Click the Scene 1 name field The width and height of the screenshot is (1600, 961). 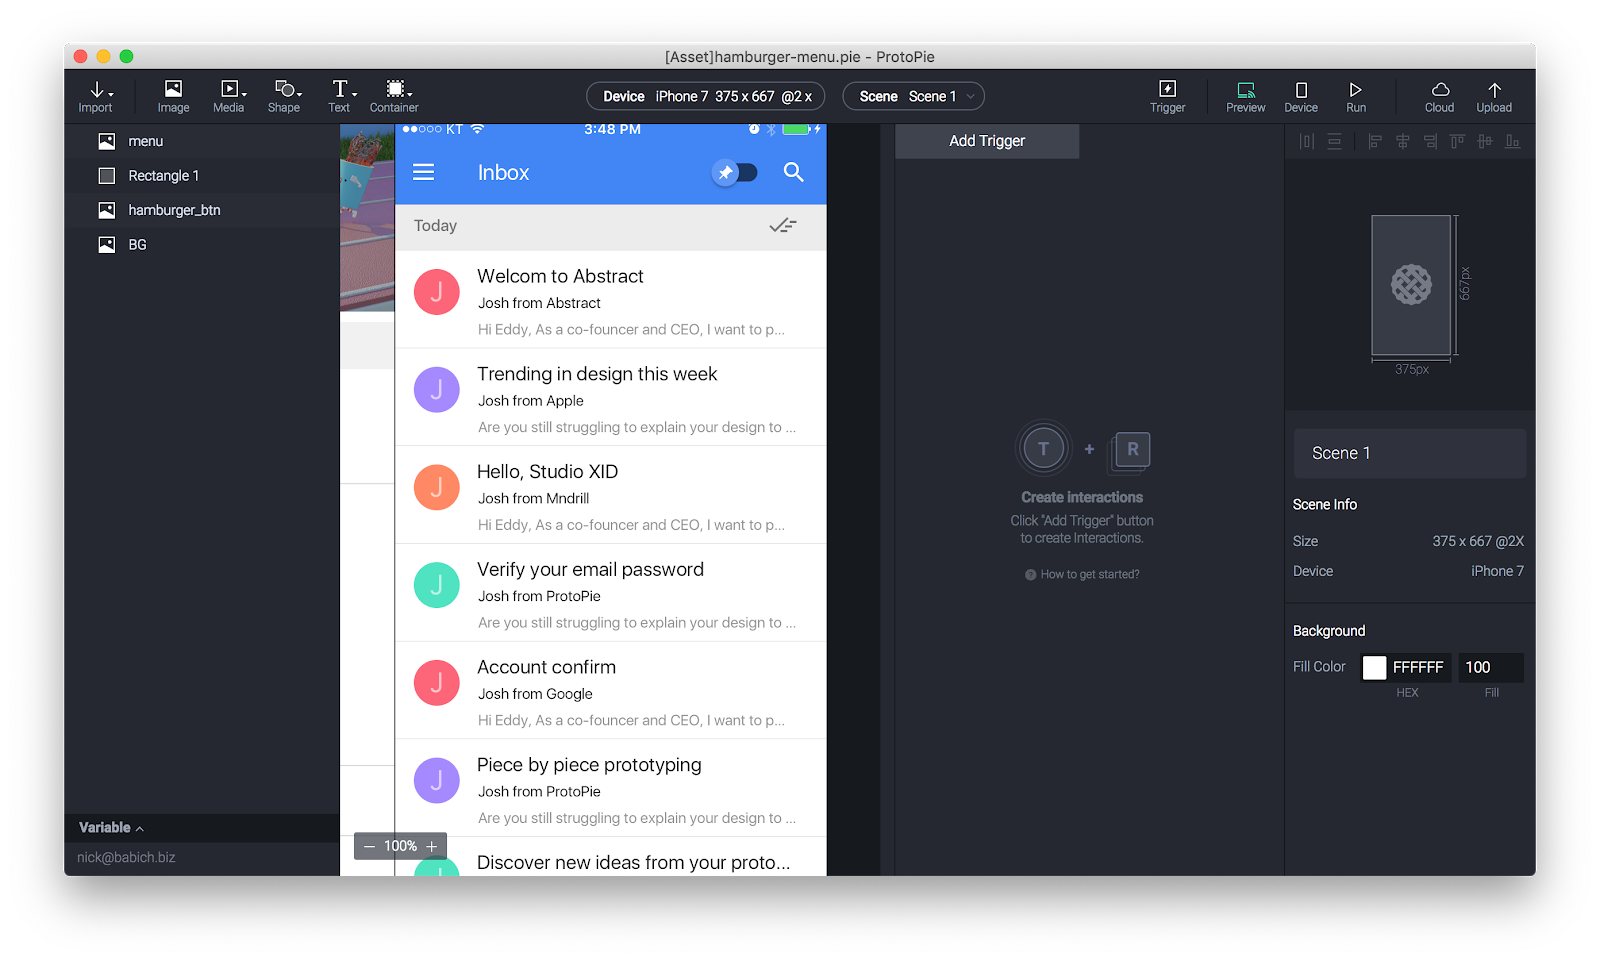pos(1410,453)
